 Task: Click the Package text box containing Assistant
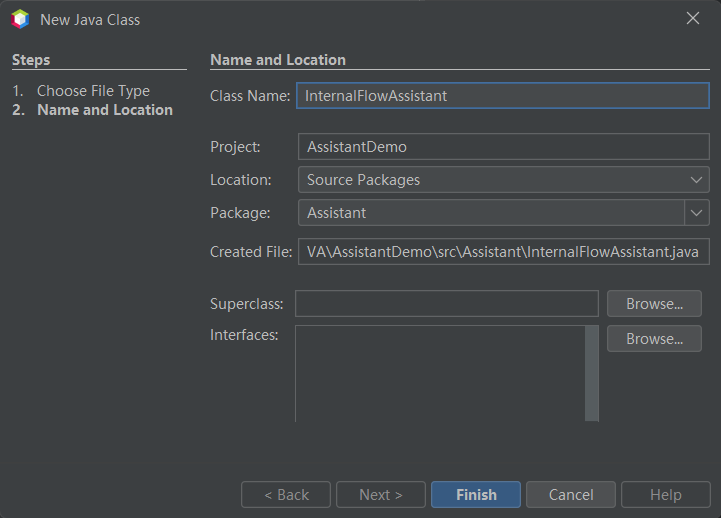pos(490,213)
